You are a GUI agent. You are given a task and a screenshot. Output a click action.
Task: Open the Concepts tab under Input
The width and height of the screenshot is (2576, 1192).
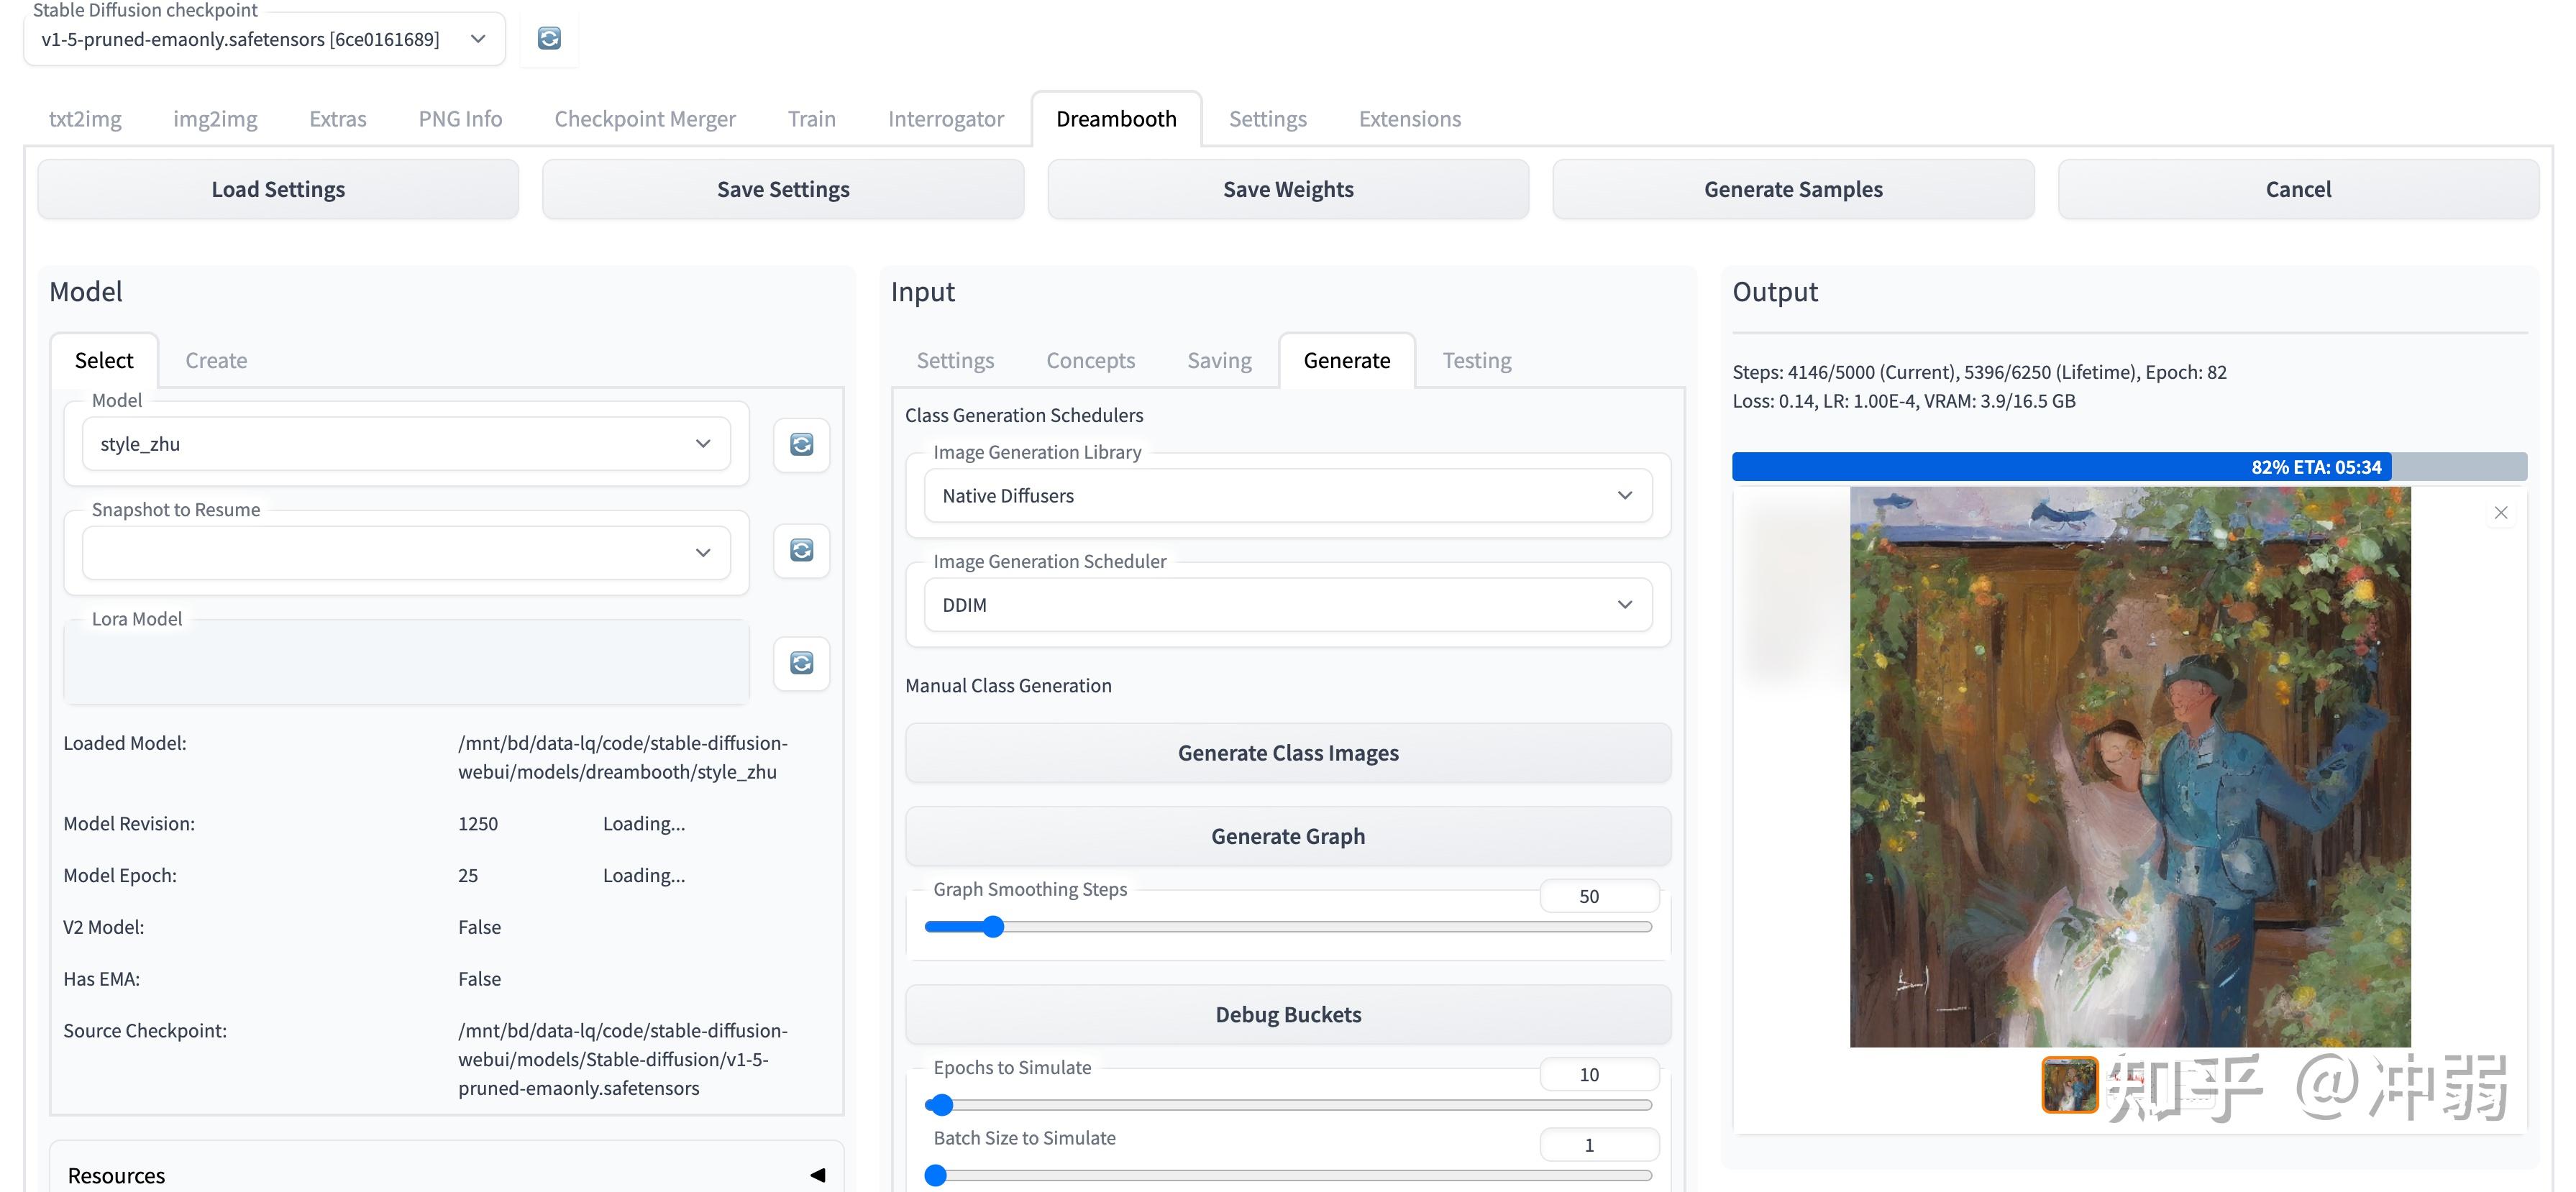tap(1090, 360)
